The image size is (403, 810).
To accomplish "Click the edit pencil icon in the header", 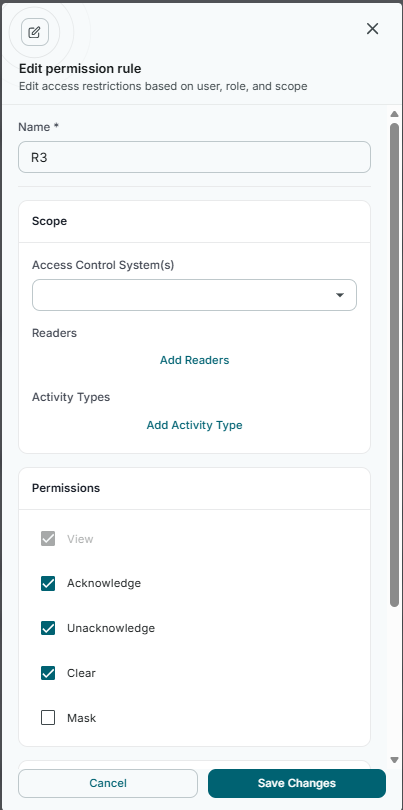I will coord(35,32).
